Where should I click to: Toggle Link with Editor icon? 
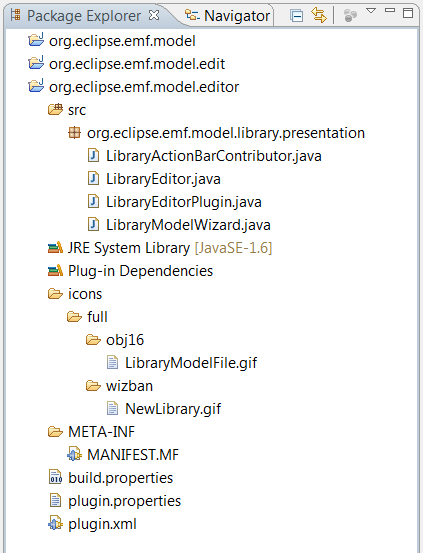tap(319, 16)
